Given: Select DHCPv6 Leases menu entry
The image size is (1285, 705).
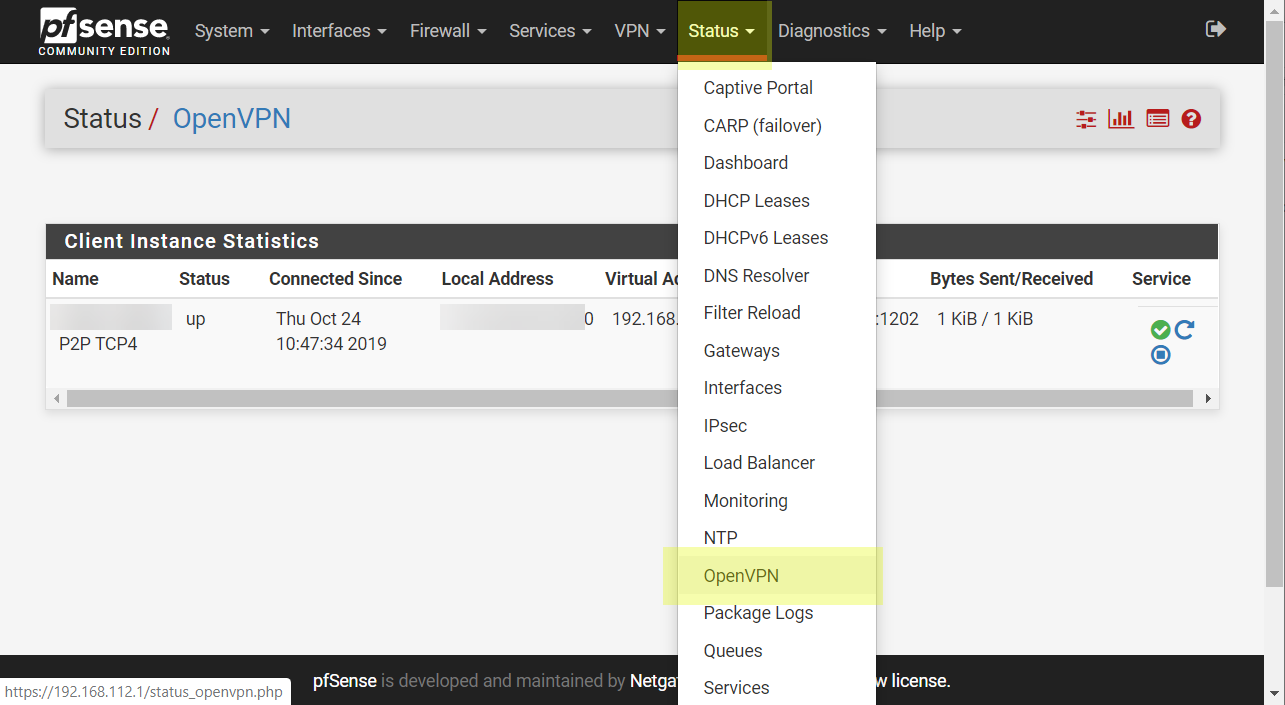Looking at the screenshot, I should [777, 238].
